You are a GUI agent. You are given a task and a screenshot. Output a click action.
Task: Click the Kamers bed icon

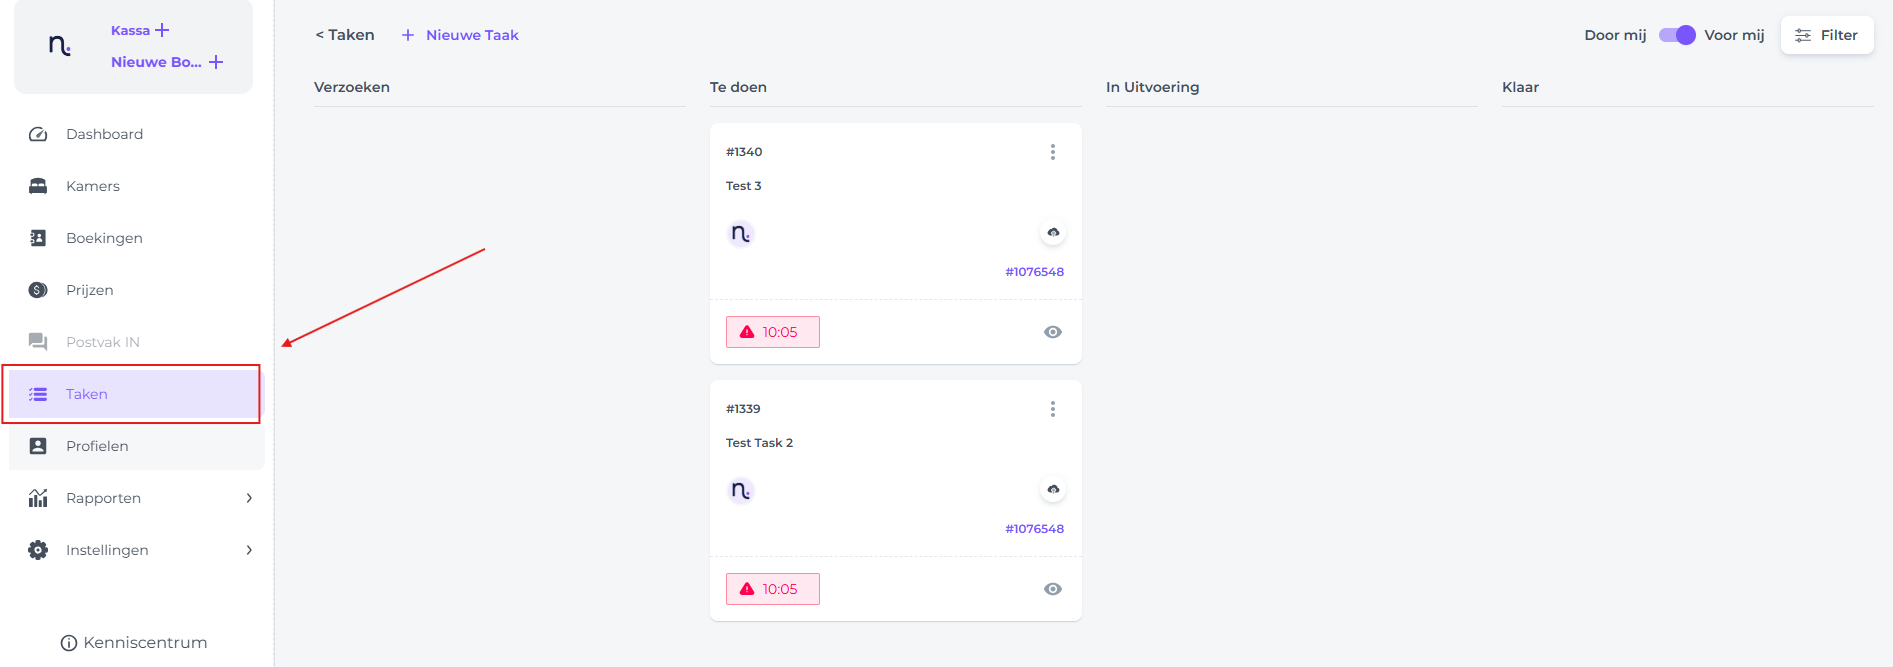point(38,186)
